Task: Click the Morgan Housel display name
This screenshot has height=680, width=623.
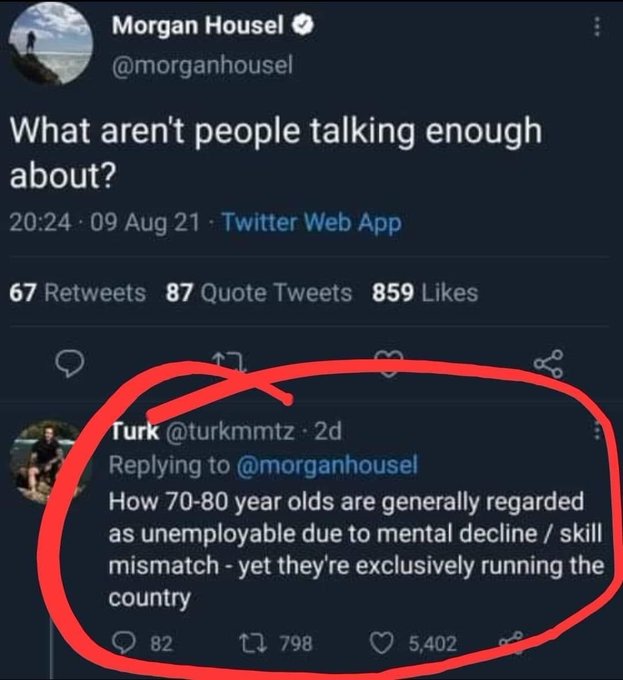Action: tap(198, 25)
